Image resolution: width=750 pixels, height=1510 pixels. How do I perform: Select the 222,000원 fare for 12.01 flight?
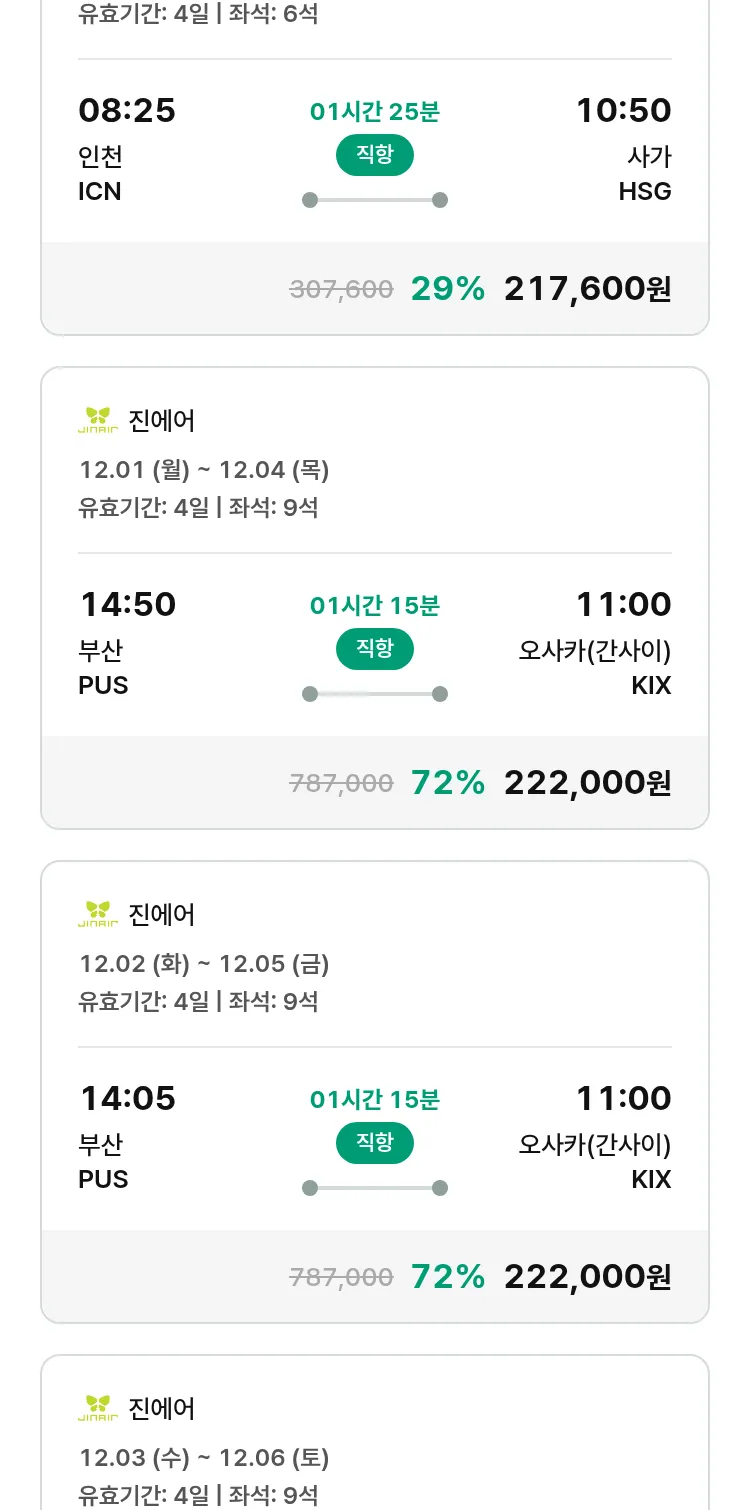tap(587, 783)
